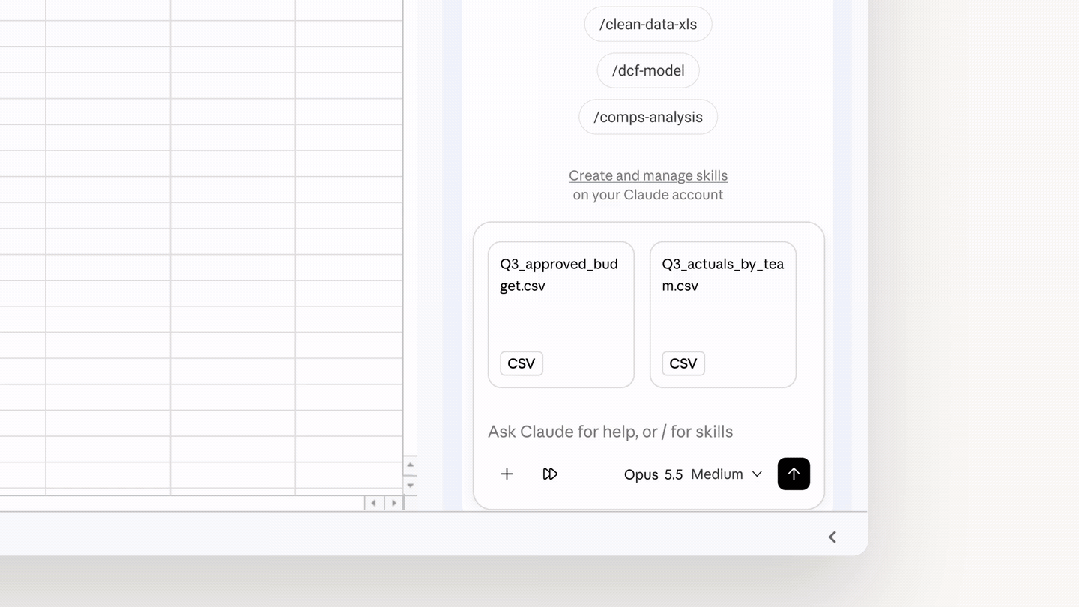1079x607 pixels.
Task: Click the Q3_approved_budget.csv attachment
Action: (x=562, y=315)
